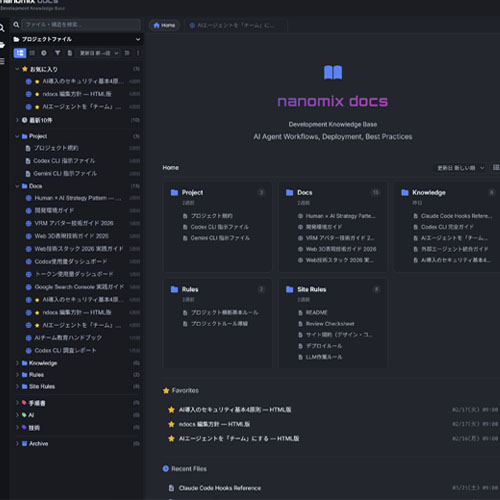This screenshot has height=500, width=500.
Task: Open Google Search Console 実践ガイド in the sidebar
Action: coord(79,287)
